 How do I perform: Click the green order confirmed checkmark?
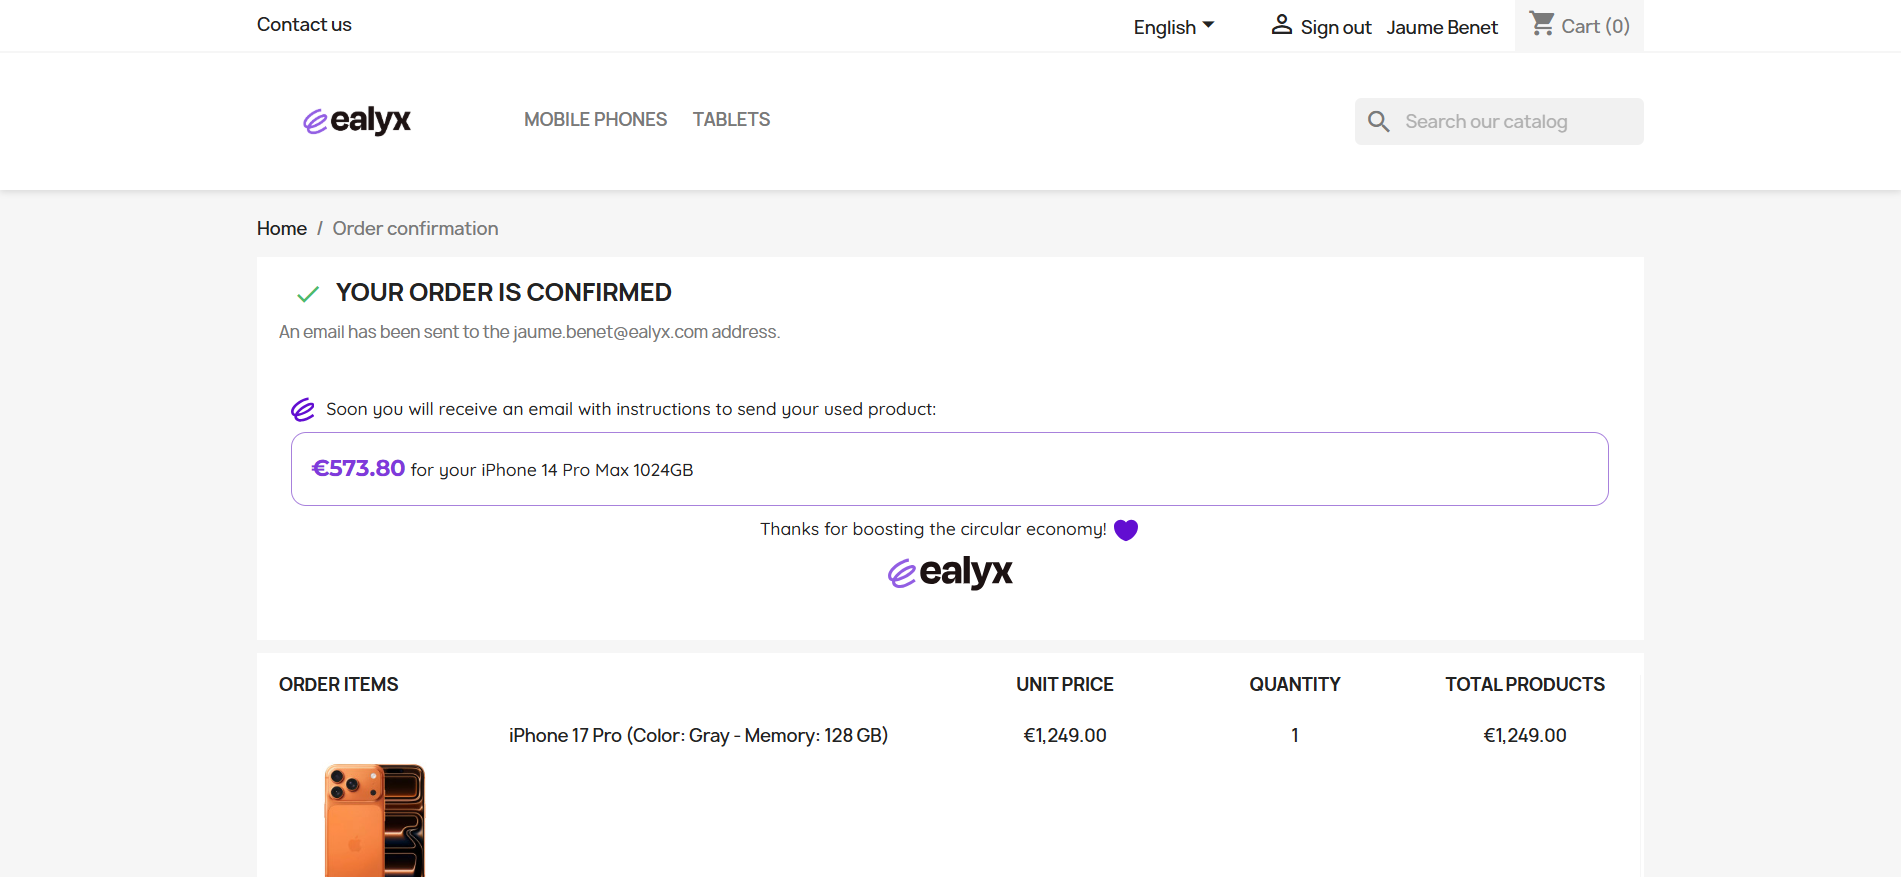(308, 294)
